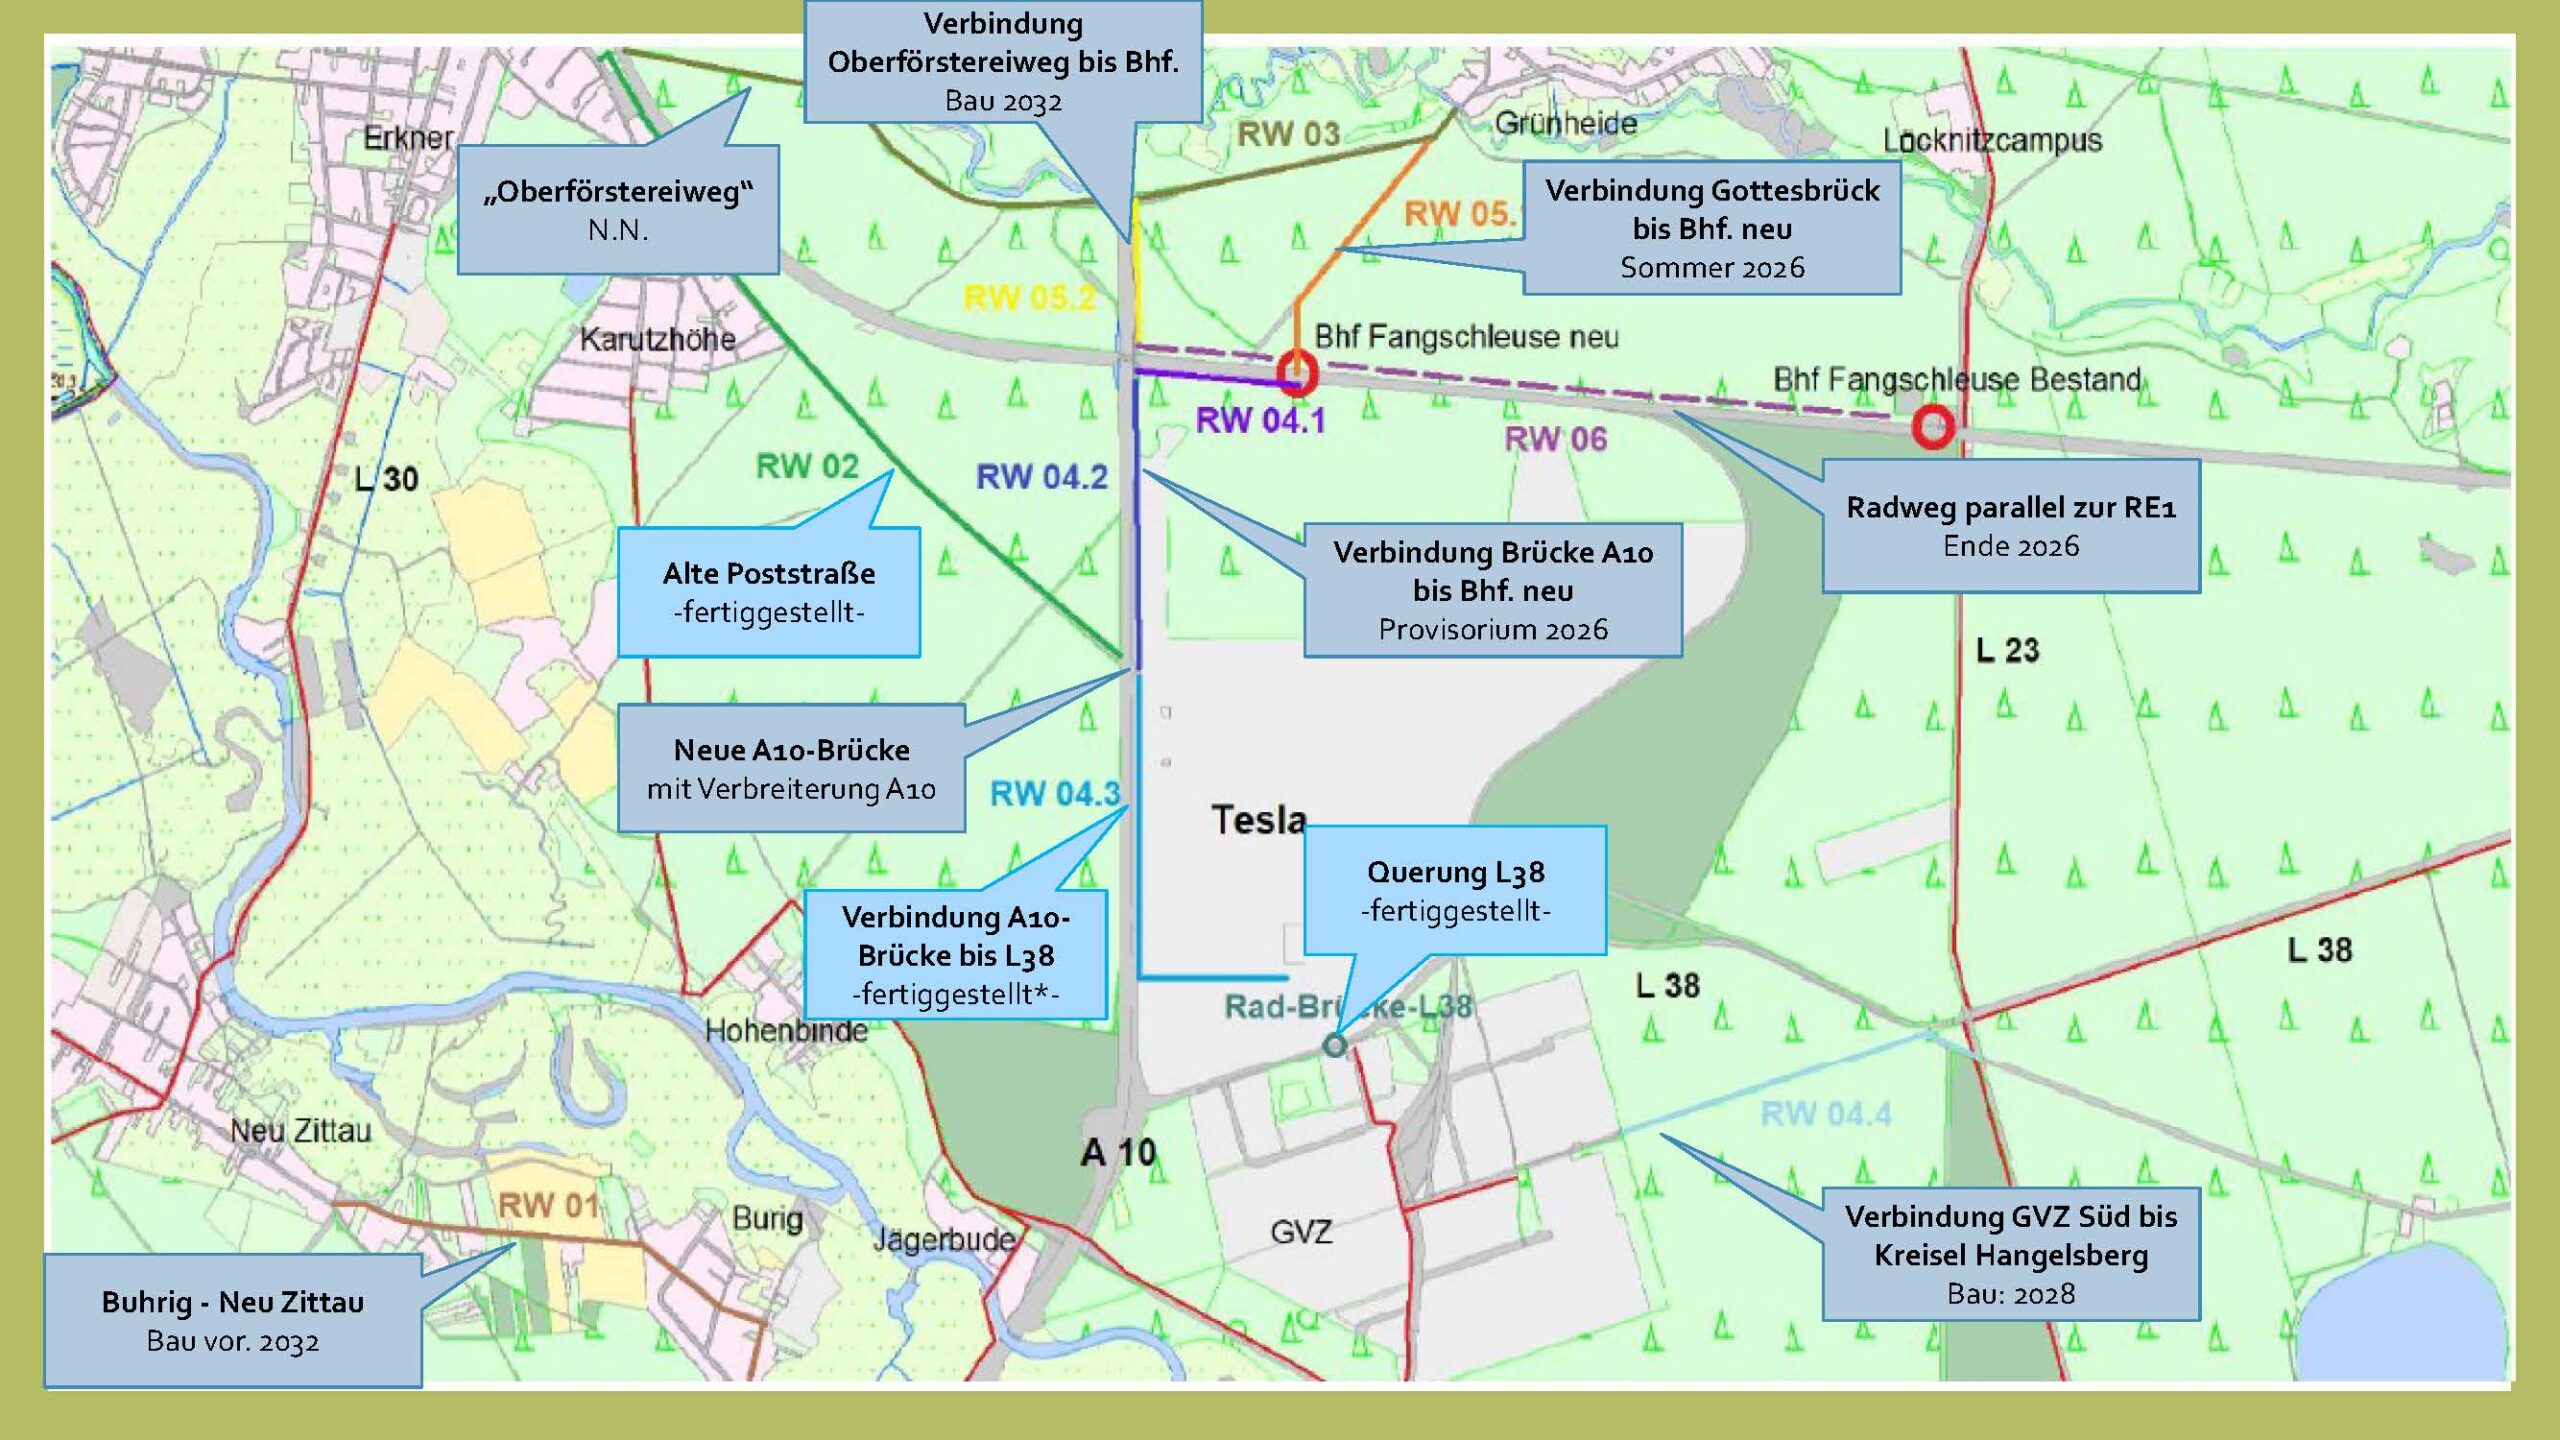Click the 'Buhrig - Neu Zittau' callout
Image resolution: width=2560 pixels, height=1440 pixels.
tap(232, 1324)
